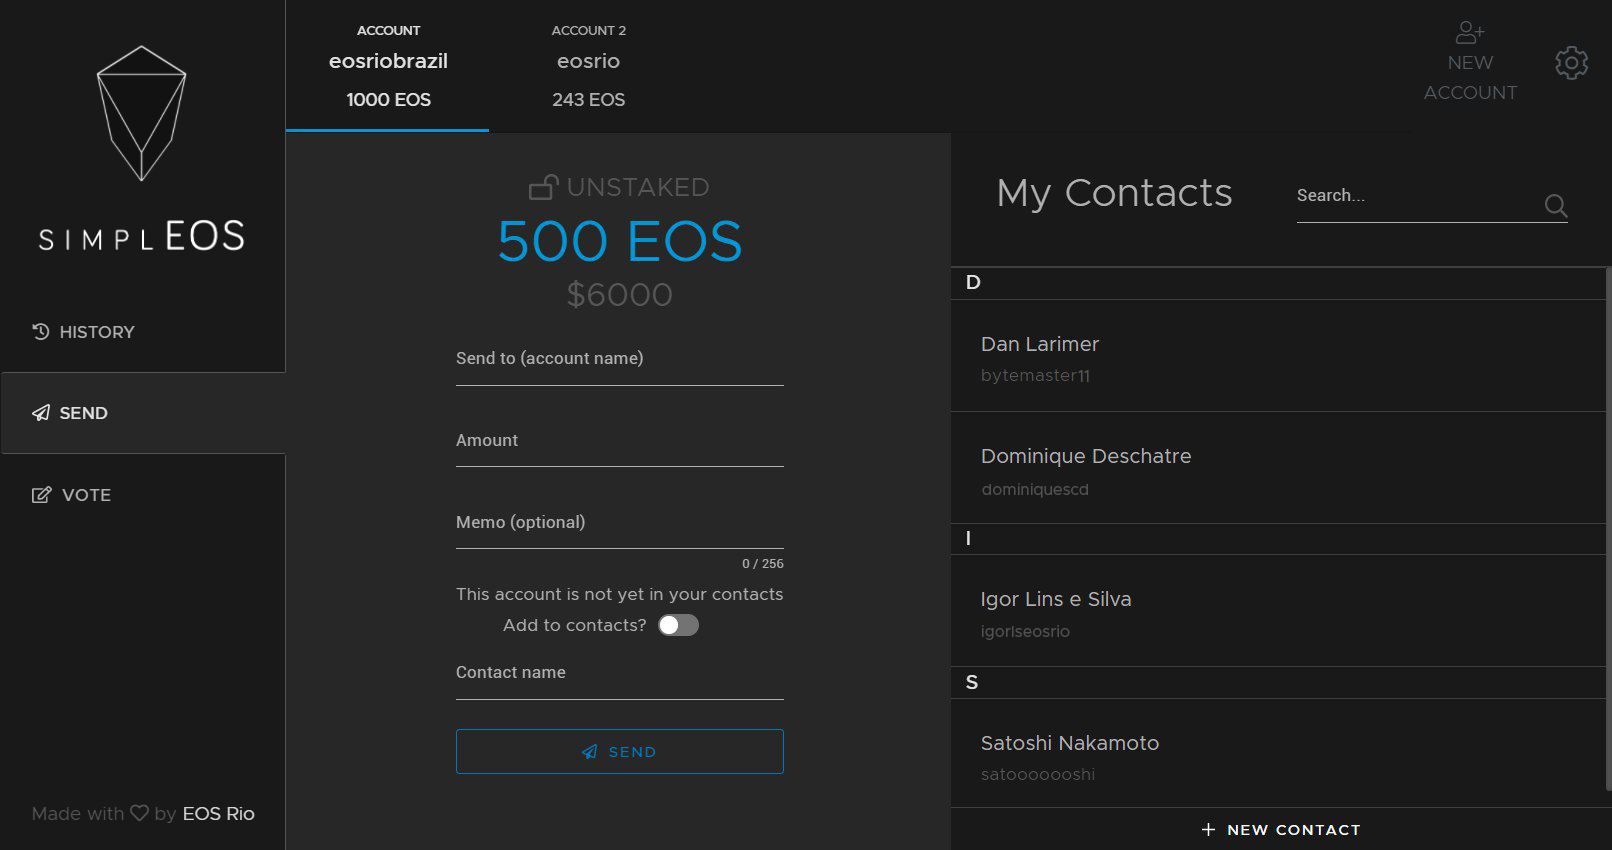Click the My Contacts heading
1612x850 pixels.
pyautogui.click(x=1114, y=193)
